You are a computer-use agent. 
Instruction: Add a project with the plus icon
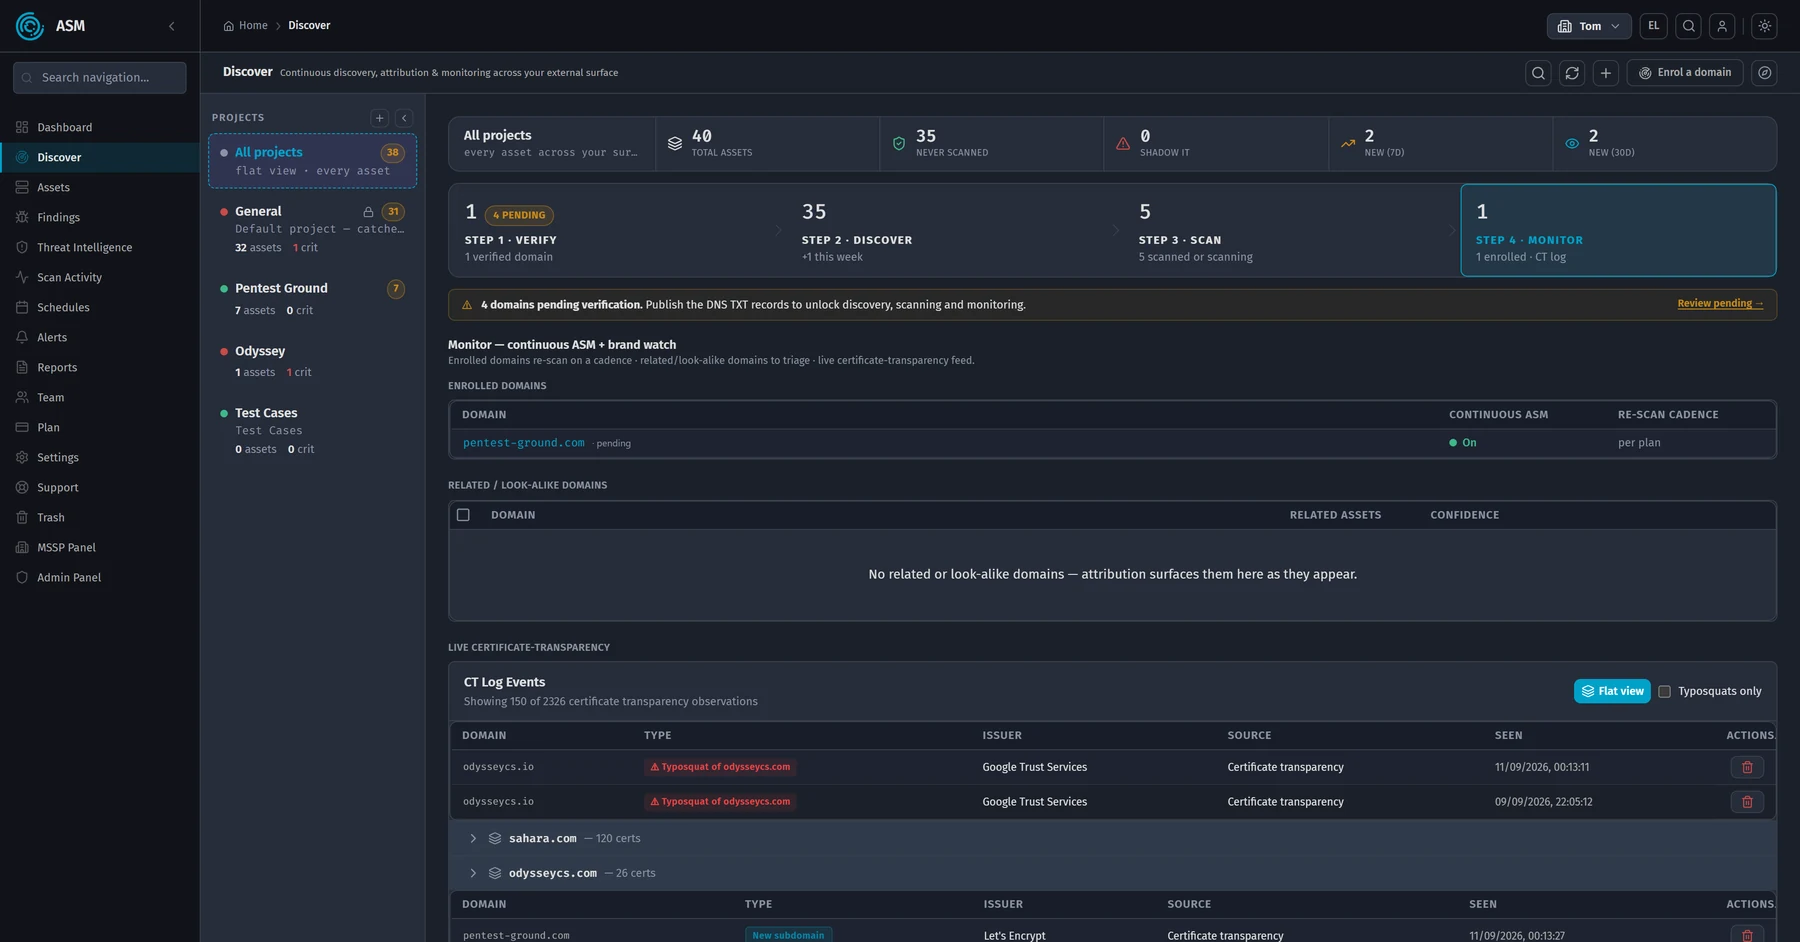(x=379, y=118)
